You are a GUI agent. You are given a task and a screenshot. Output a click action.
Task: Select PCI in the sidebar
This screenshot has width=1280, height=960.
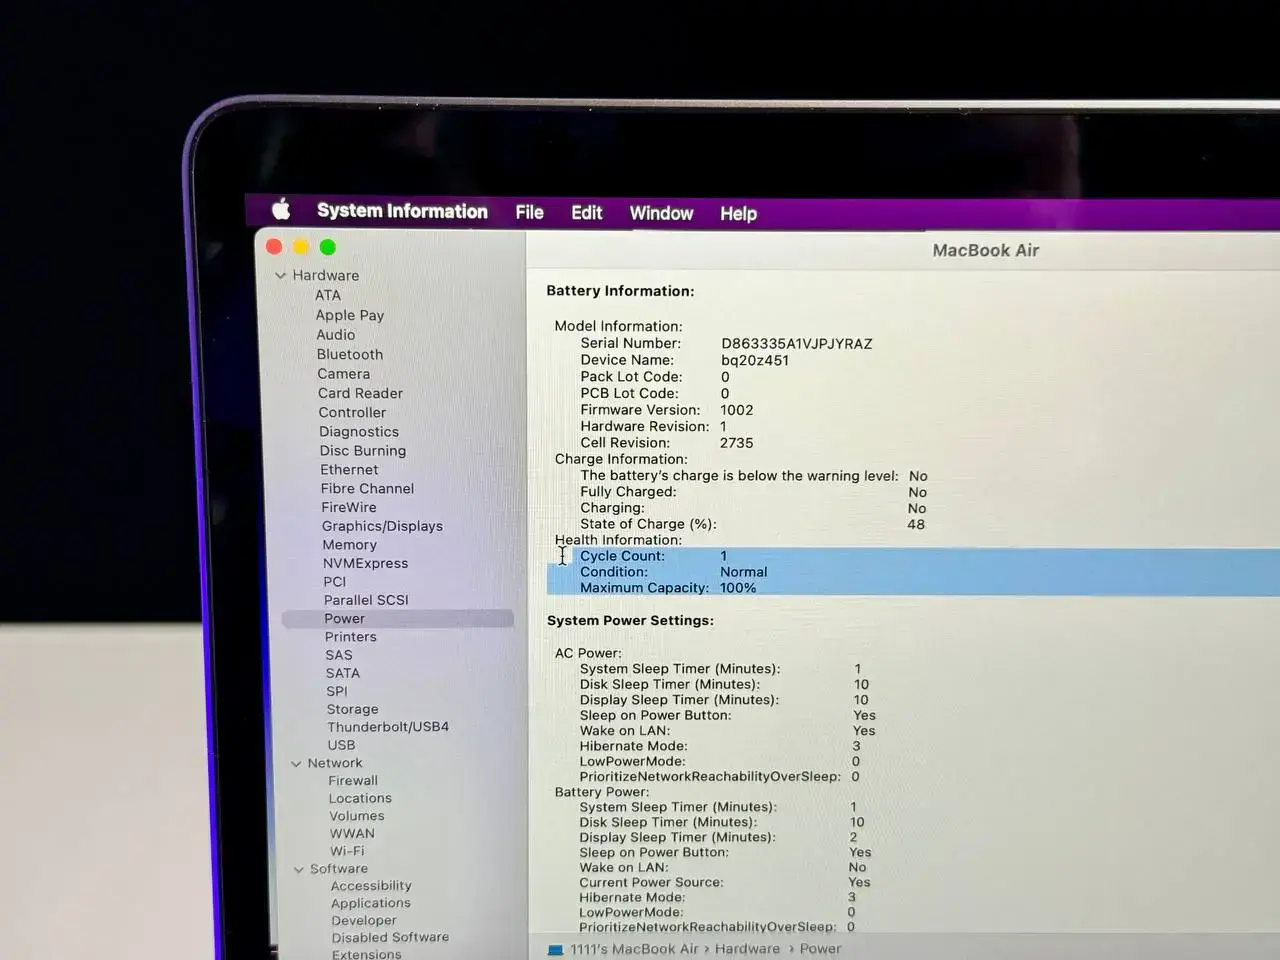tap(335, 581)
